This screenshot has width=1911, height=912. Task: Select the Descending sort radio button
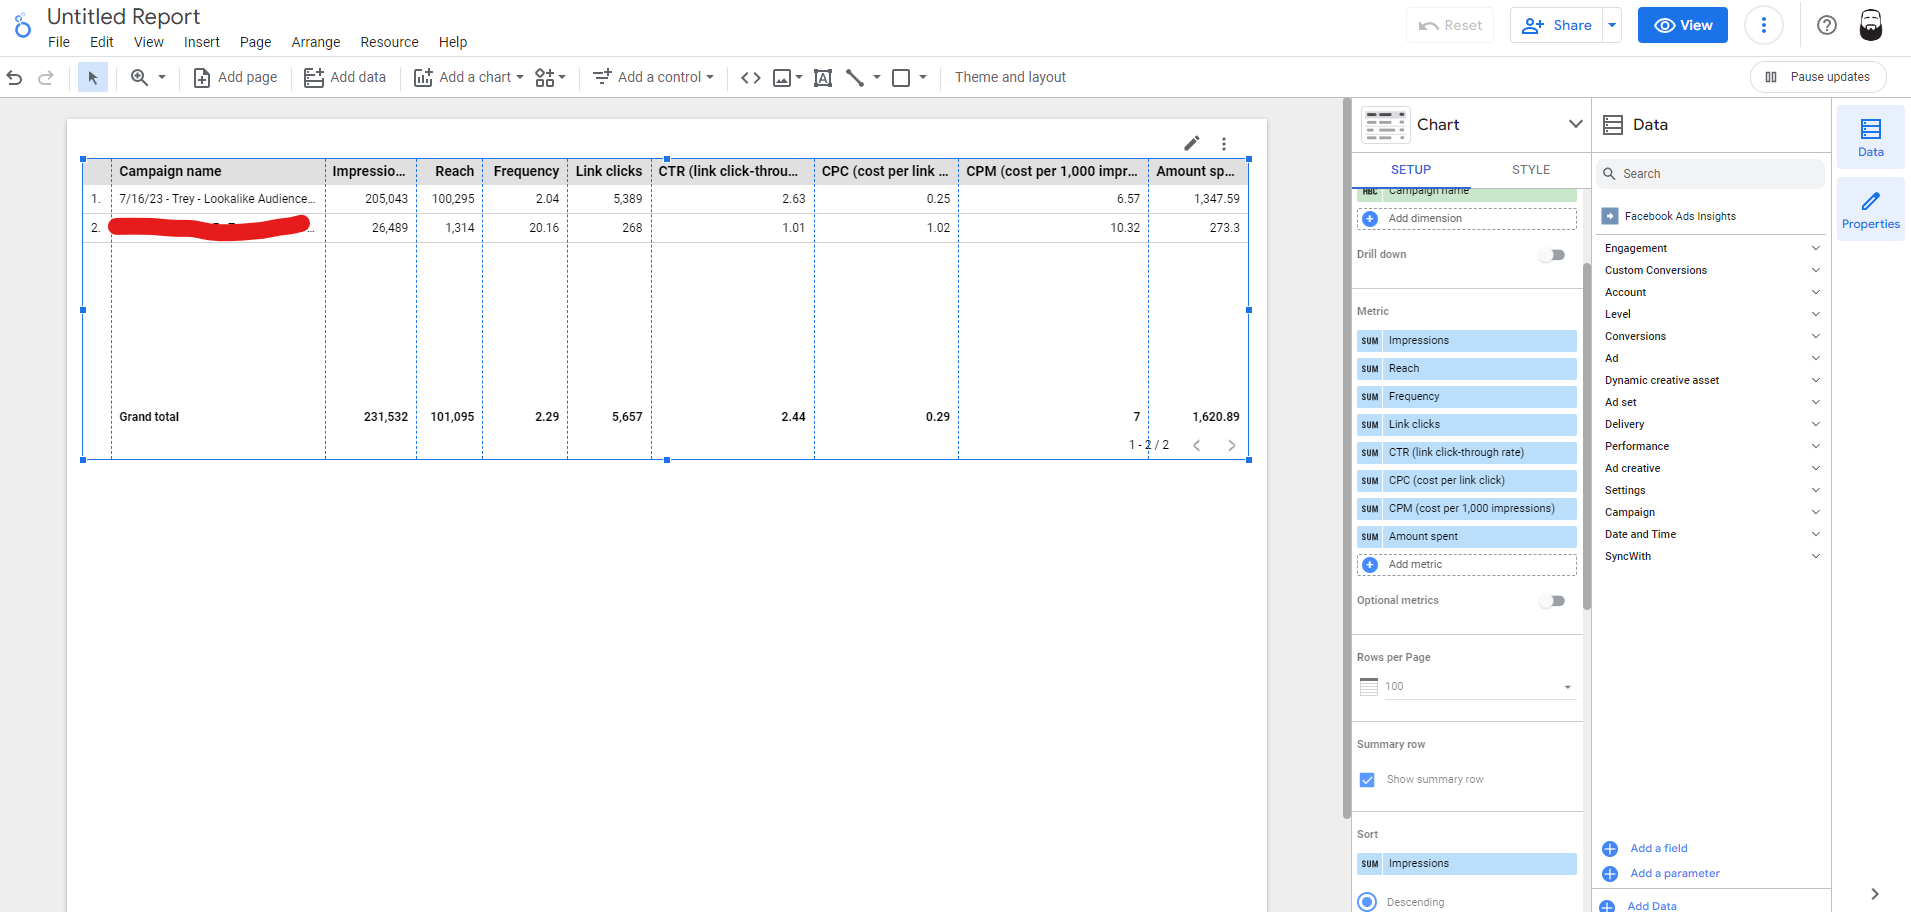1367,902
